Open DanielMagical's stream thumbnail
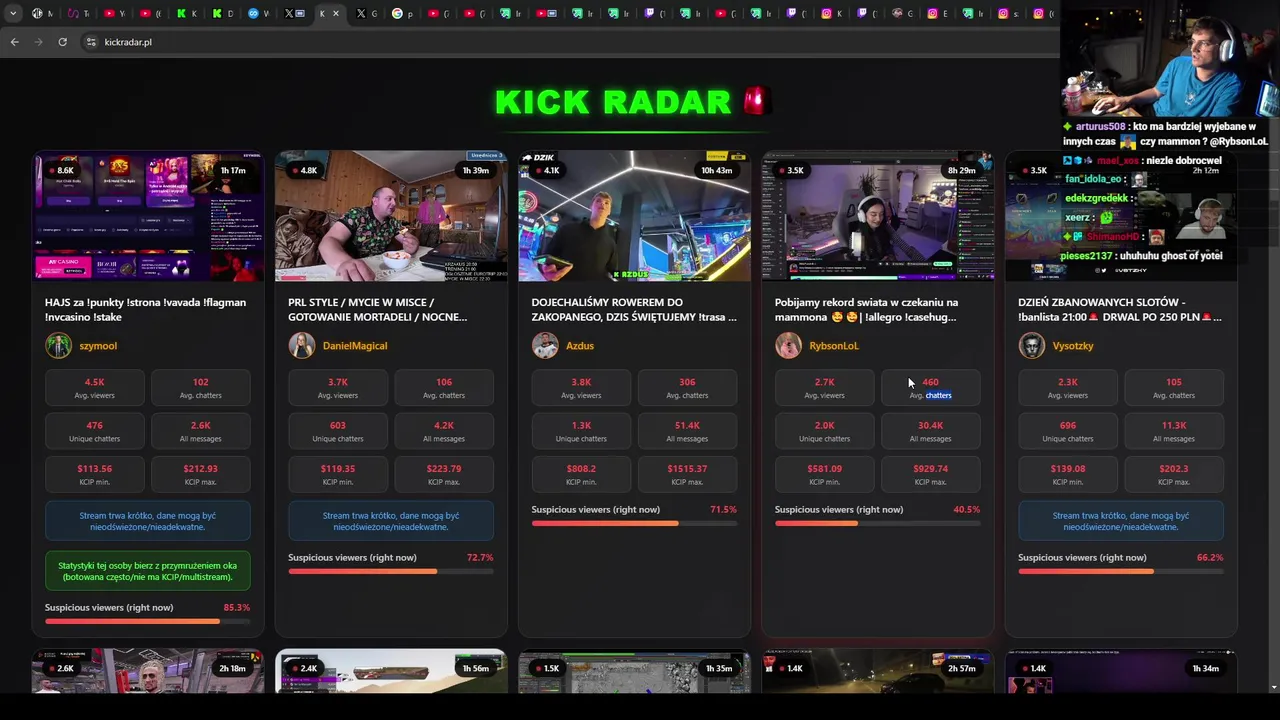Screen dimensions: 1280x720 coord(391,216)
